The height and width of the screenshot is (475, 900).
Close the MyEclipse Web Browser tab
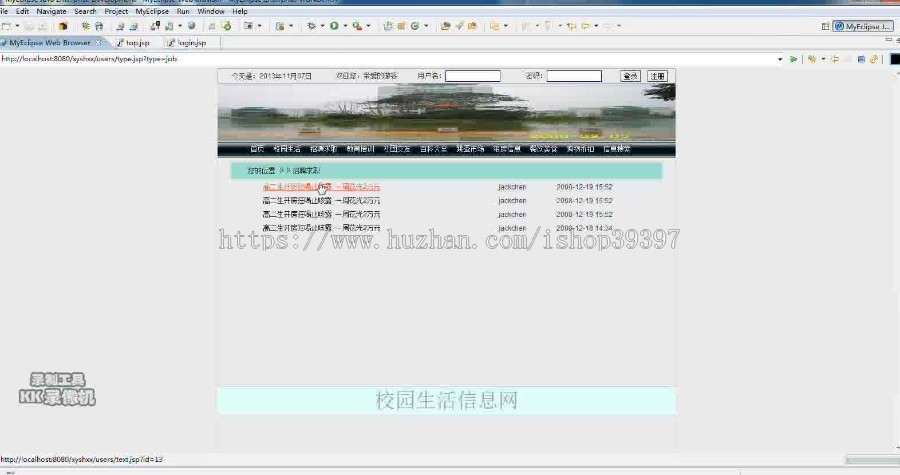[99, 42]
